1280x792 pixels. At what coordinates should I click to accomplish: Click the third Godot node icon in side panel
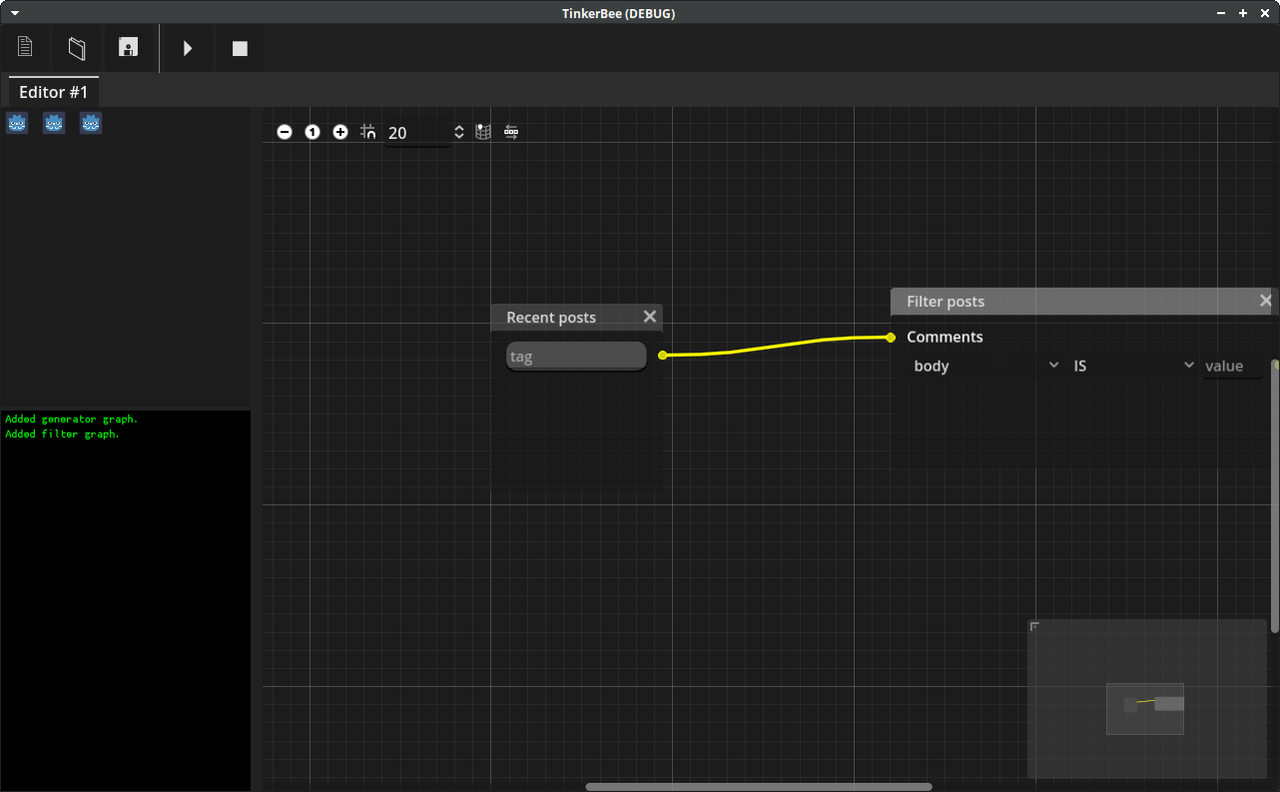click(x=91, y=123)
